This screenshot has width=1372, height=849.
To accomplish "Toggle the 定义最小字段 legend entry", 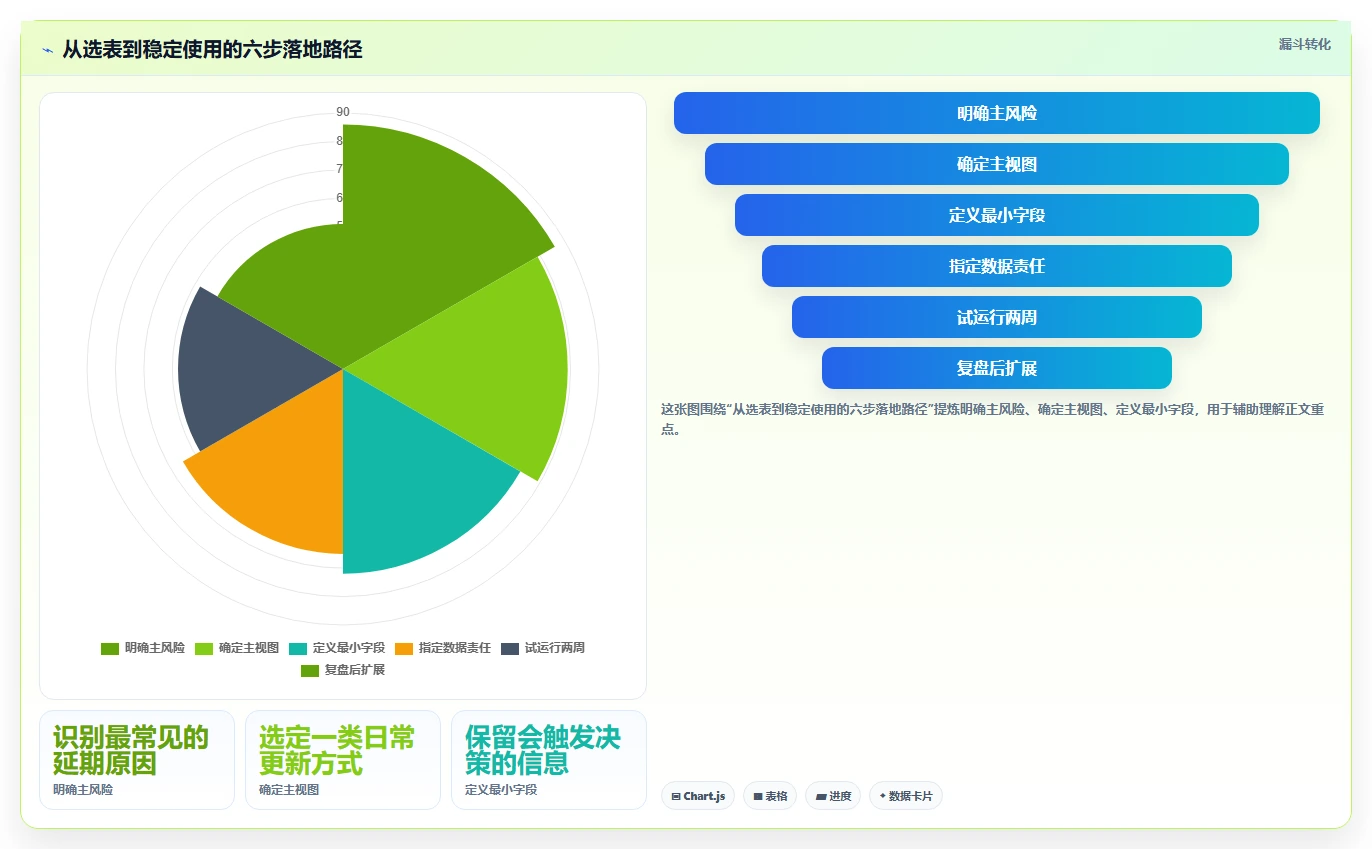I will coord(337,648).
